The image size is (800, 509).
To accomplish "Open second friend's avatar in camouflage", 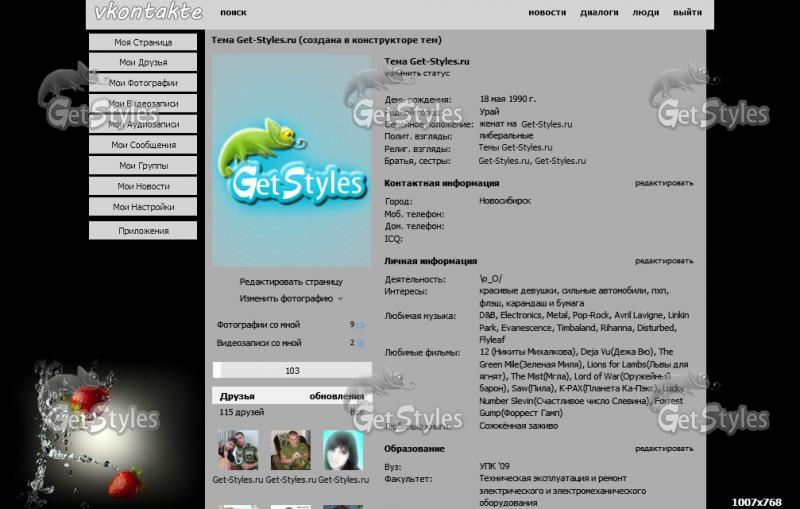I will [x=291, y=451].
